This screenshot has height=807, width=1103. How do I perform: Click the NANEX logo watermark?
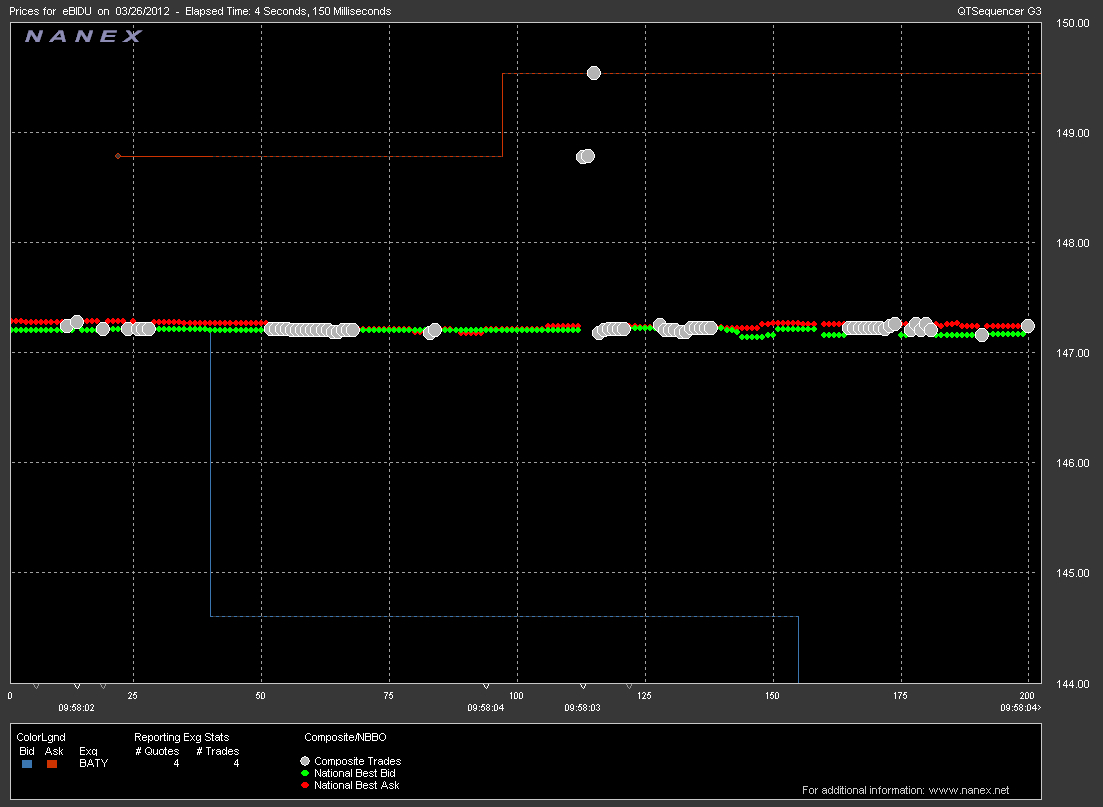tap(84, 36)
